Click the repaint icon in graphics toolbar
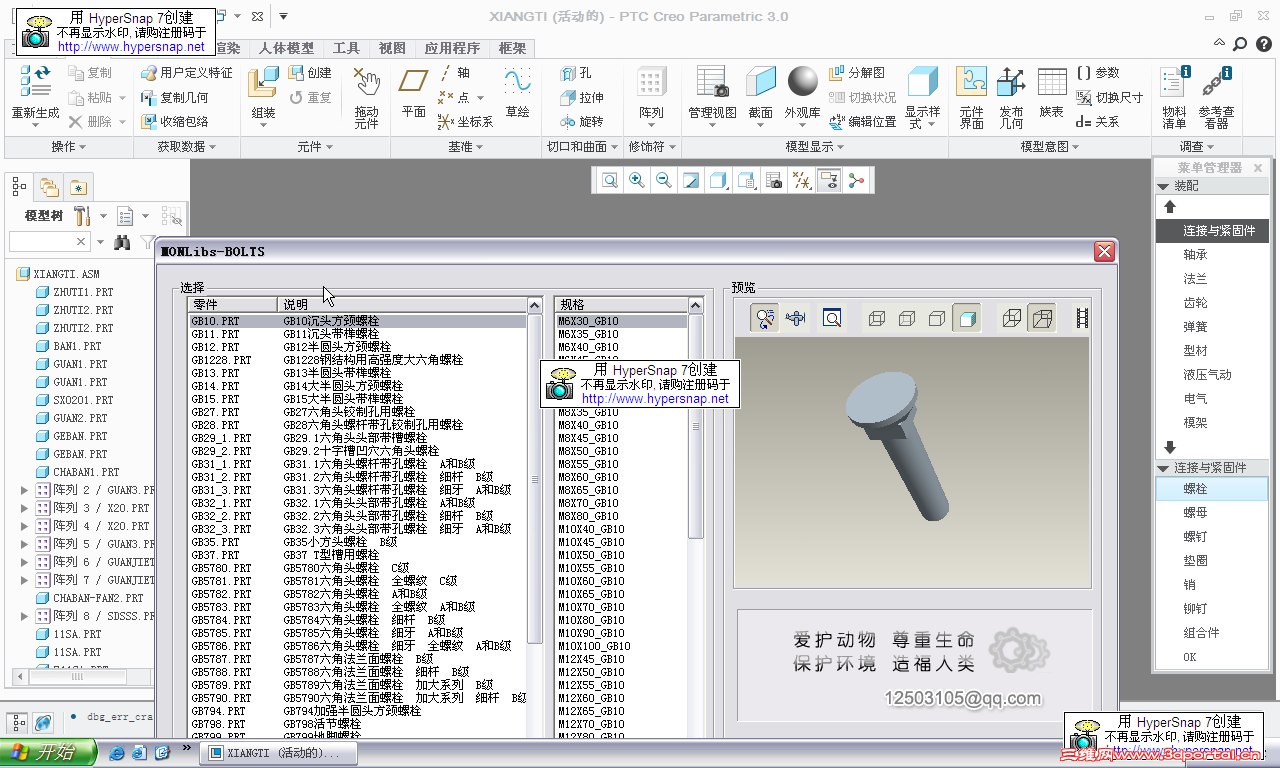 point(691,180)
